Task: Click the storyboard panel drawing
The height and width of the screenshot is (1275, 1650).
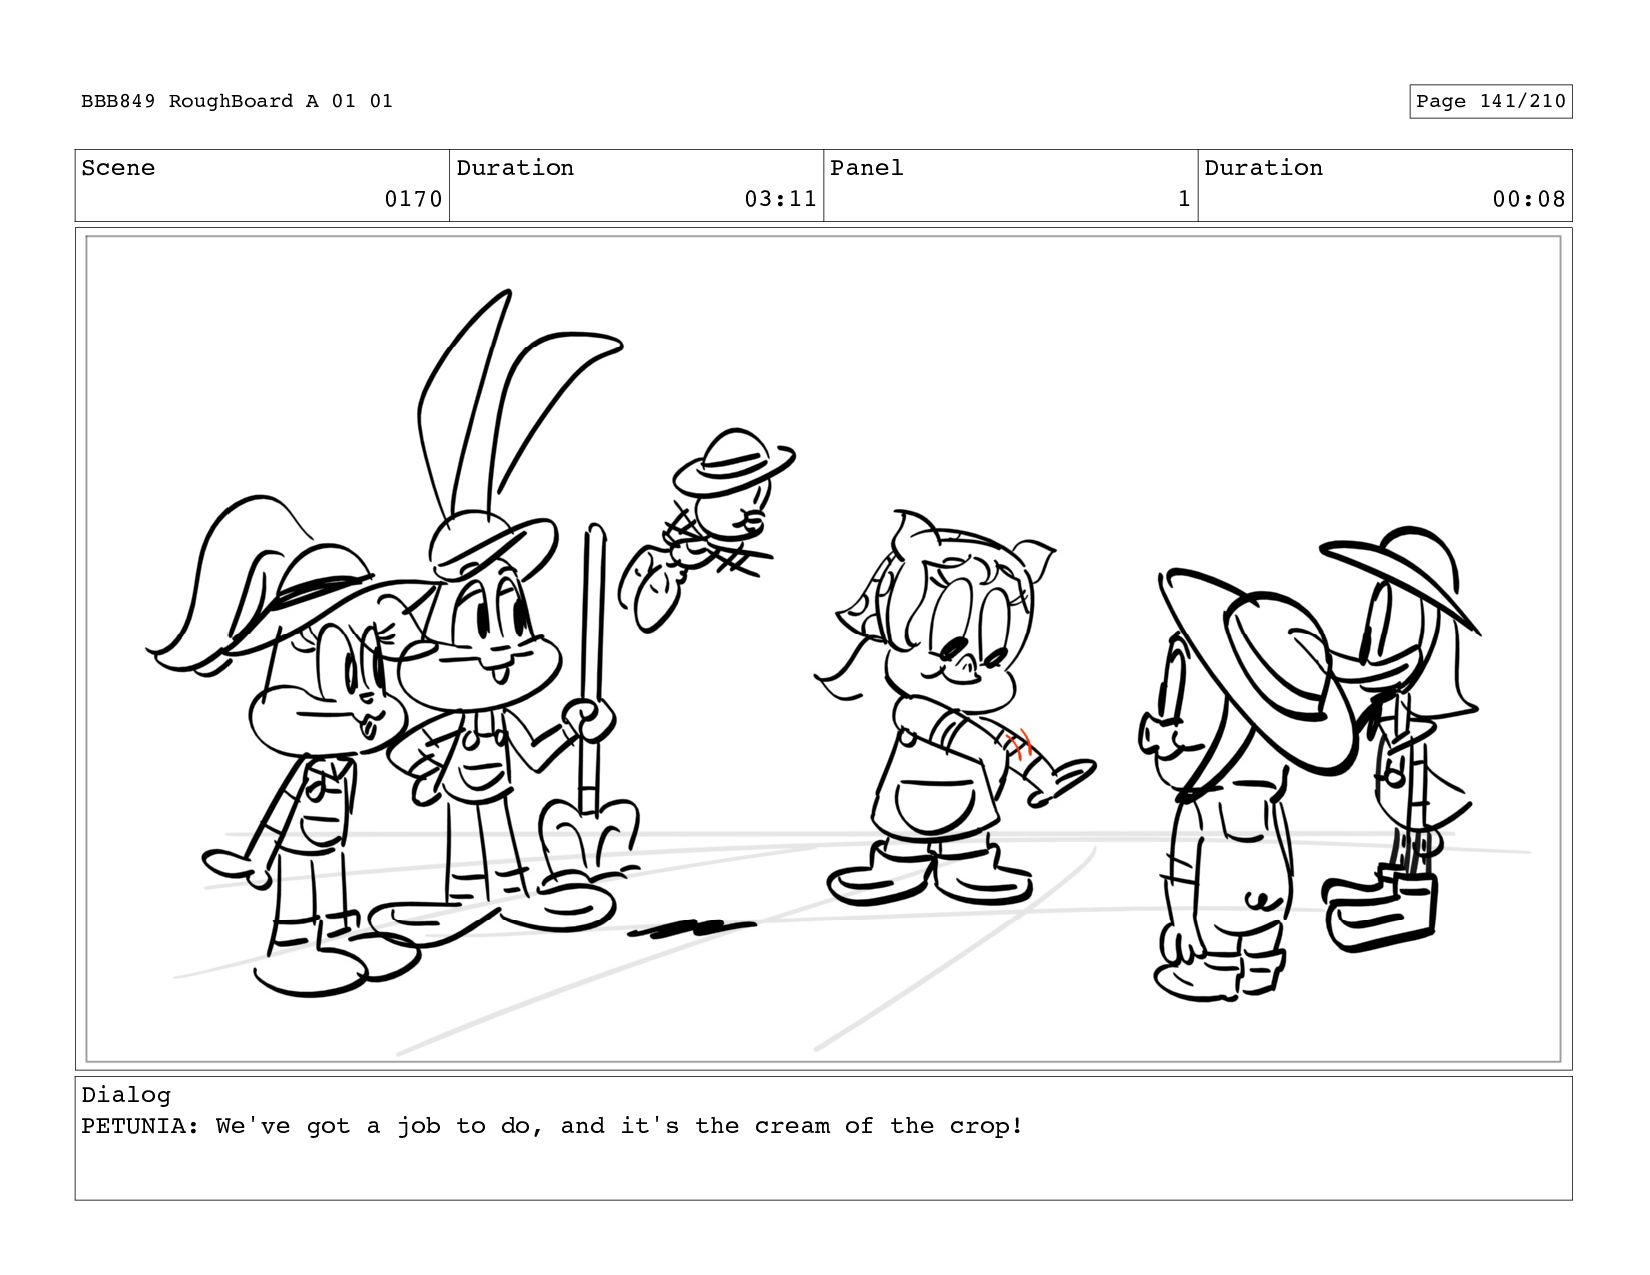Action: [823, 649]
